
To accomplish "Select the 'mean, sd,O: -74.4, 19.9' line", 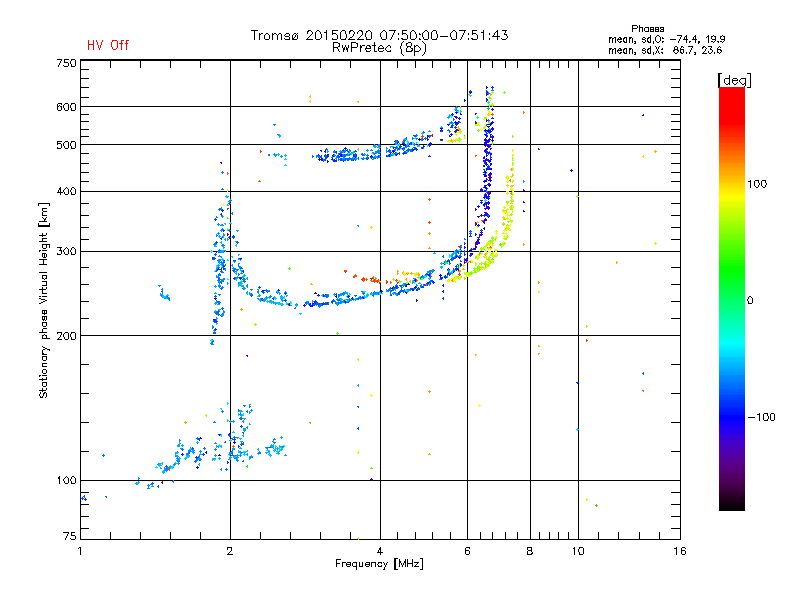I will (666, 39).
